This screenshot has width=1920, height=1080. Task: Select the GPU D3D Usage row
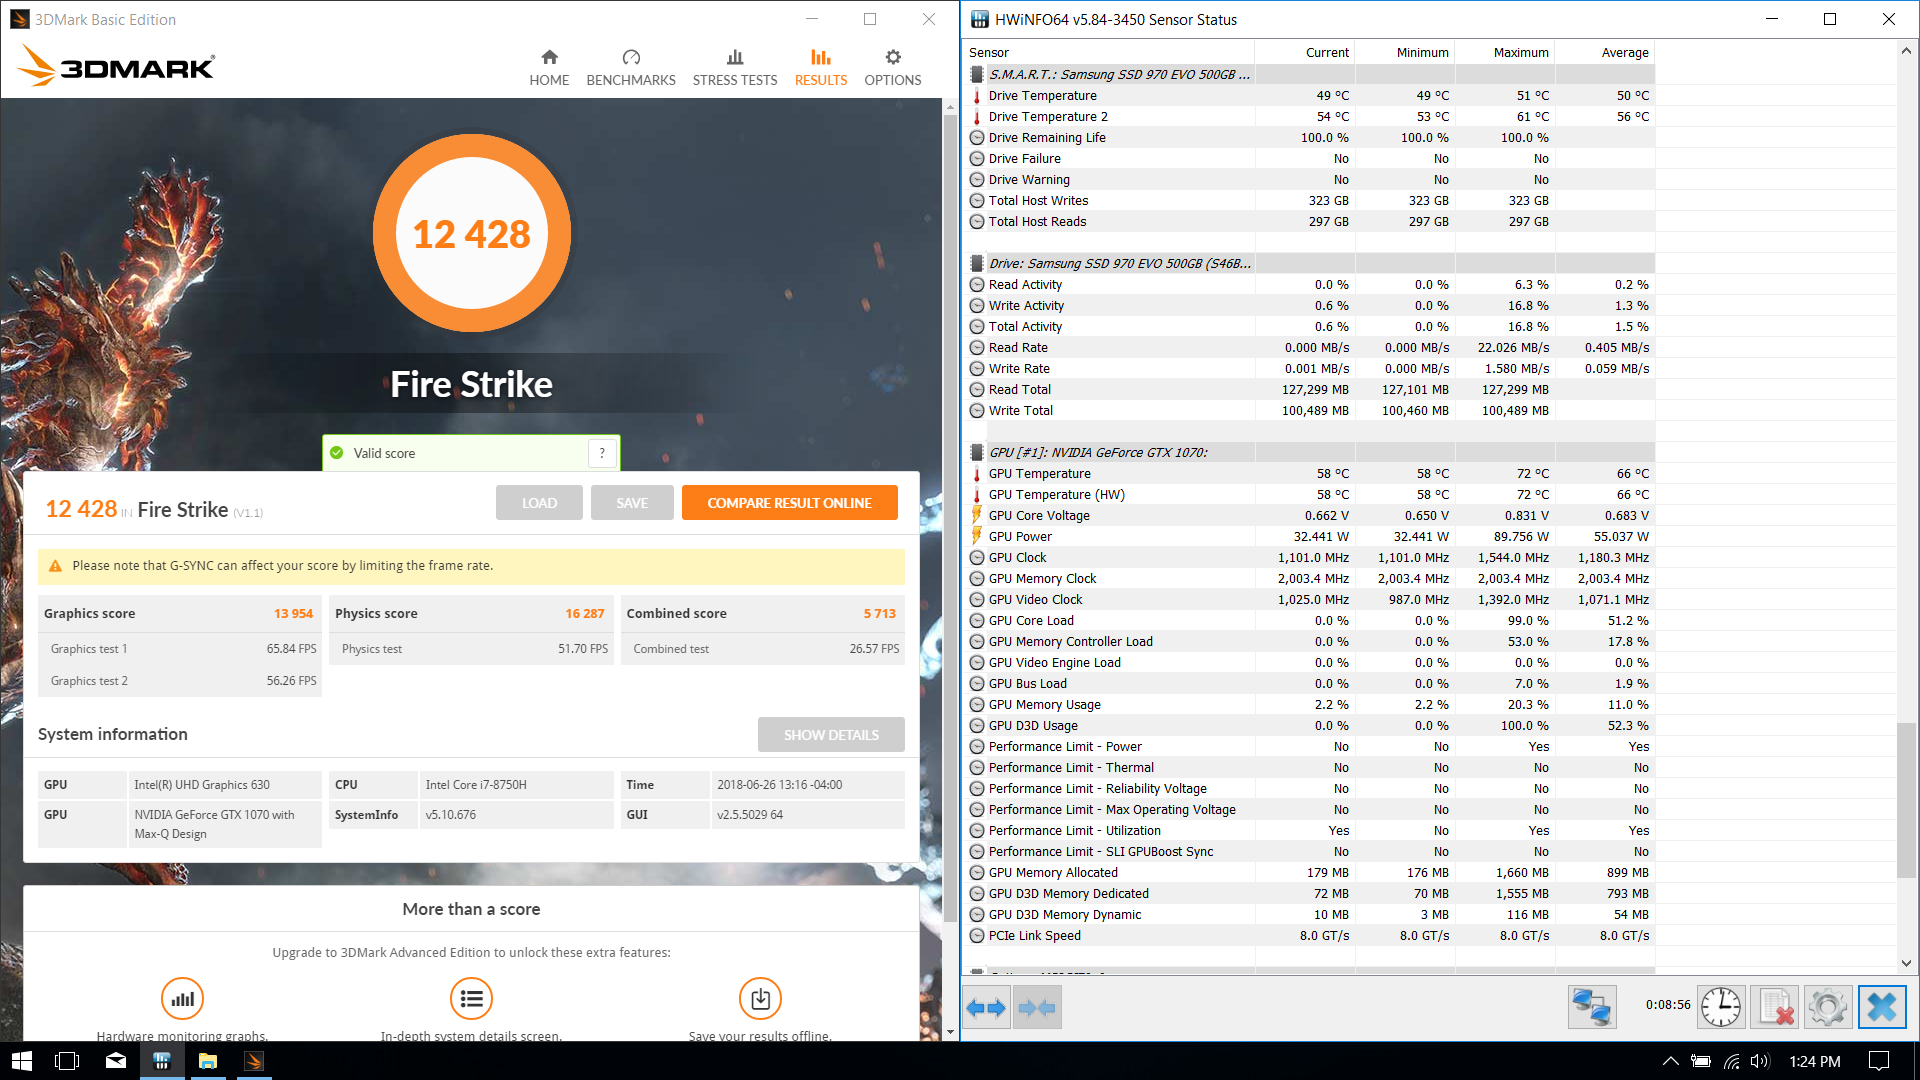(1310, 726)
